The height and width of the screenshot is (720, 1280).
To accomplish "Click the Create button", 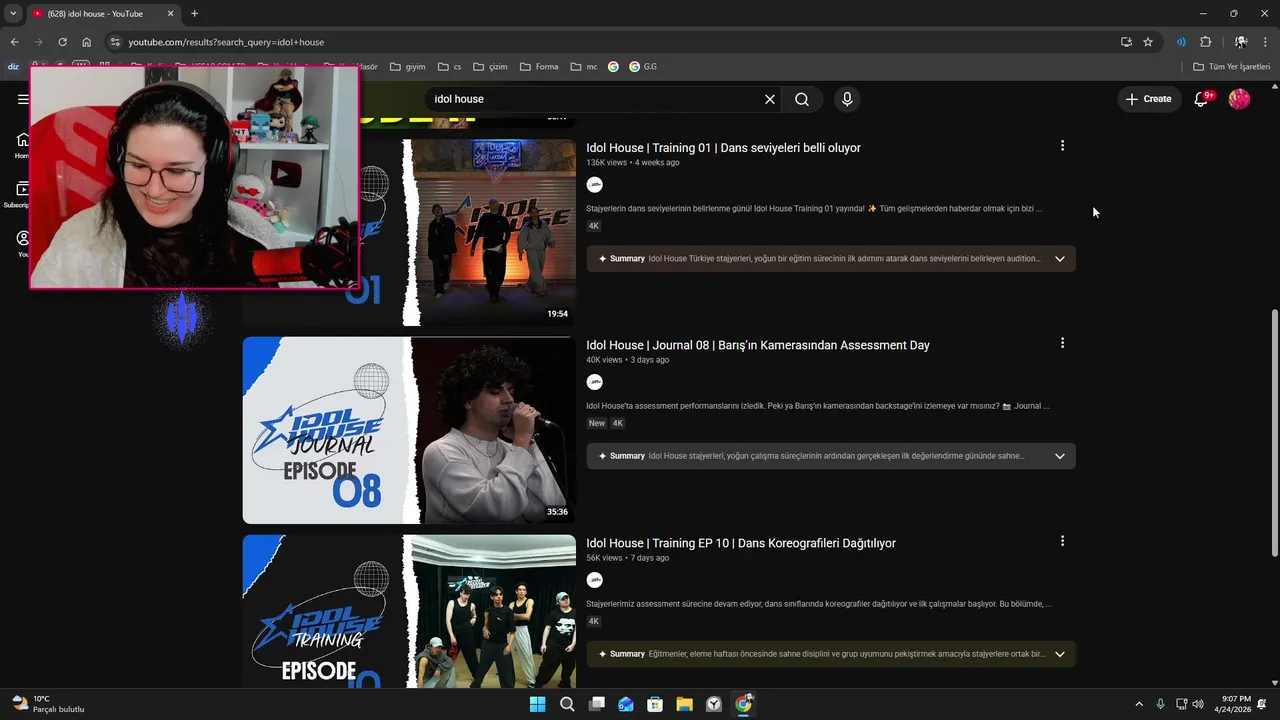I will (1148, 99).
